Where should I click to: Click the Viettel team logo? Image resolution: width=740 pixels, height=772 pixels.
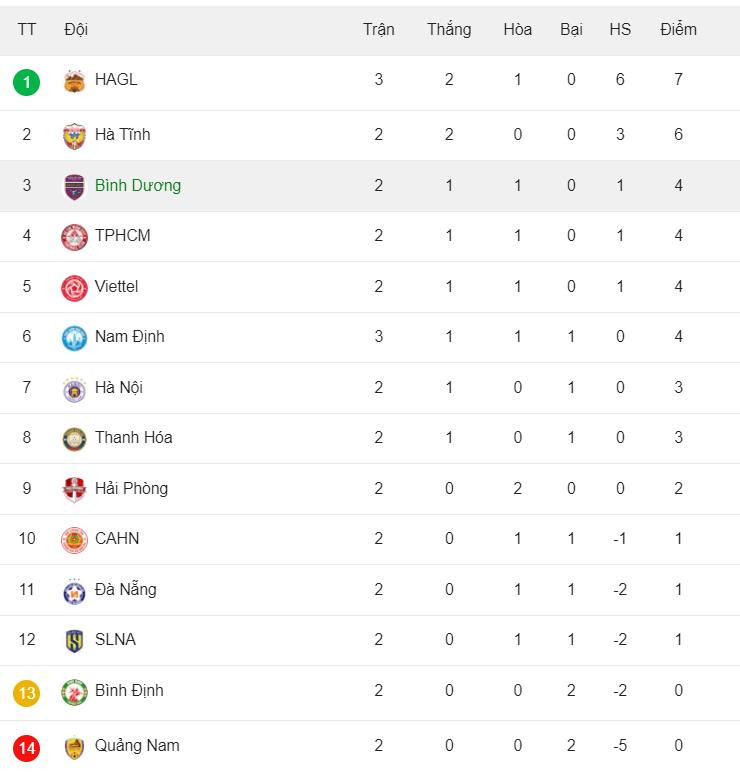click(x=74, y=287)
